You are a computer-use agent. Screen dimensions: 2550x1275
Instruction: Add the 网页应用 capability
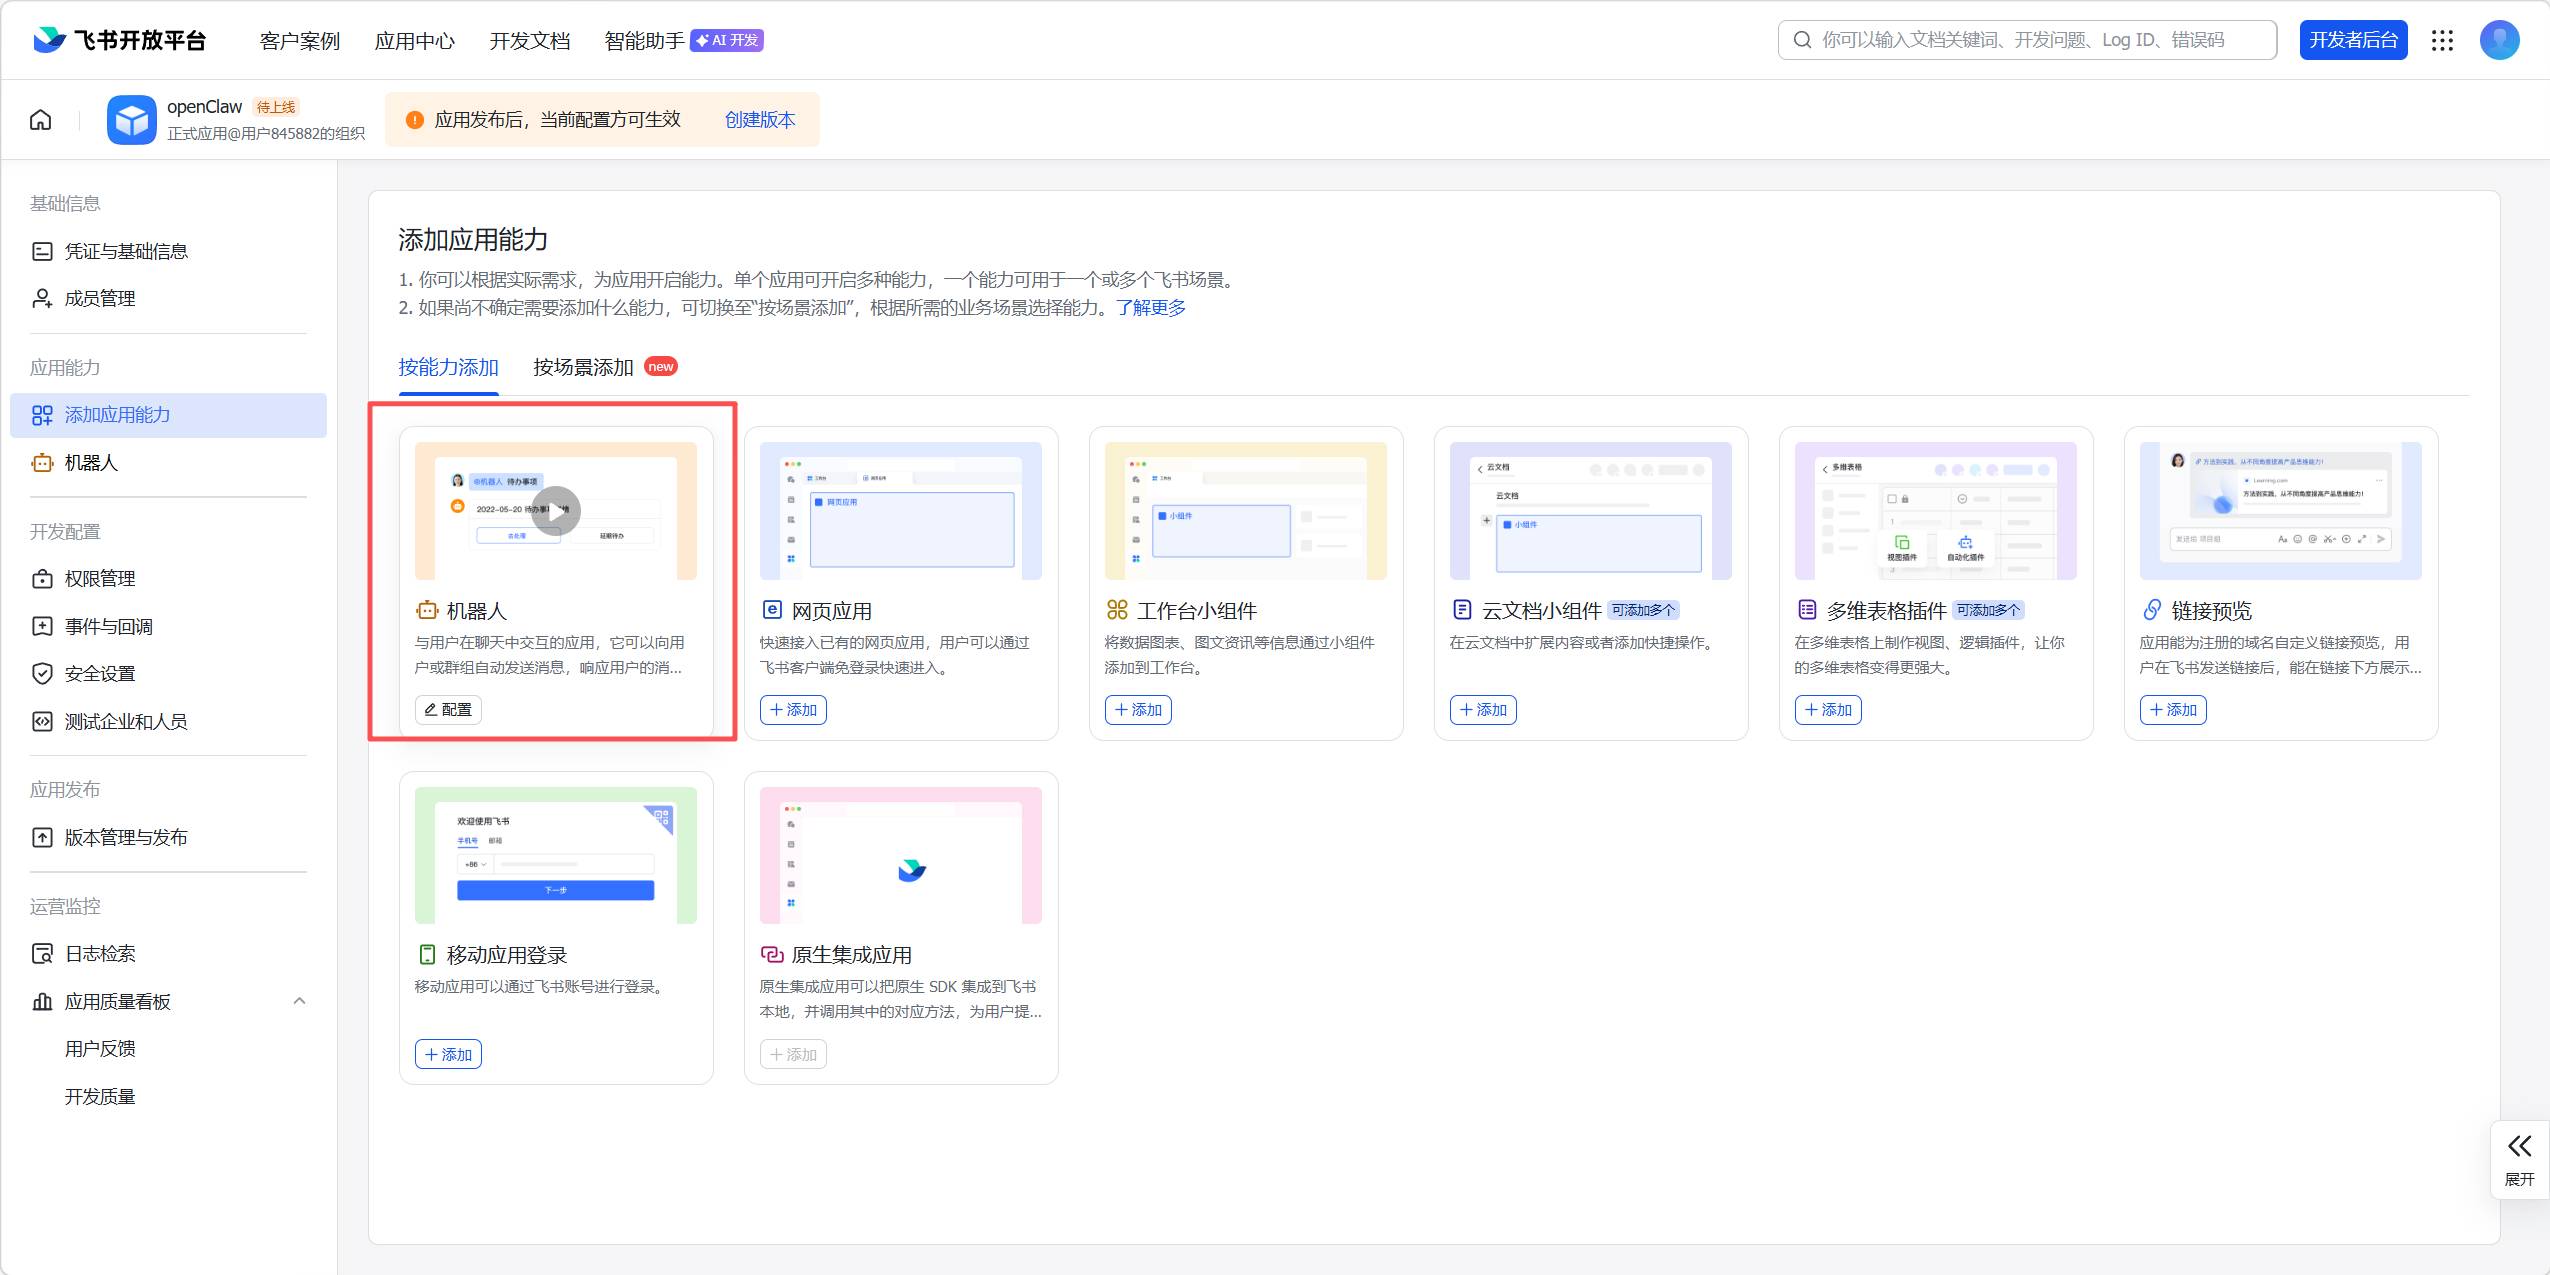tap(793, 710)
